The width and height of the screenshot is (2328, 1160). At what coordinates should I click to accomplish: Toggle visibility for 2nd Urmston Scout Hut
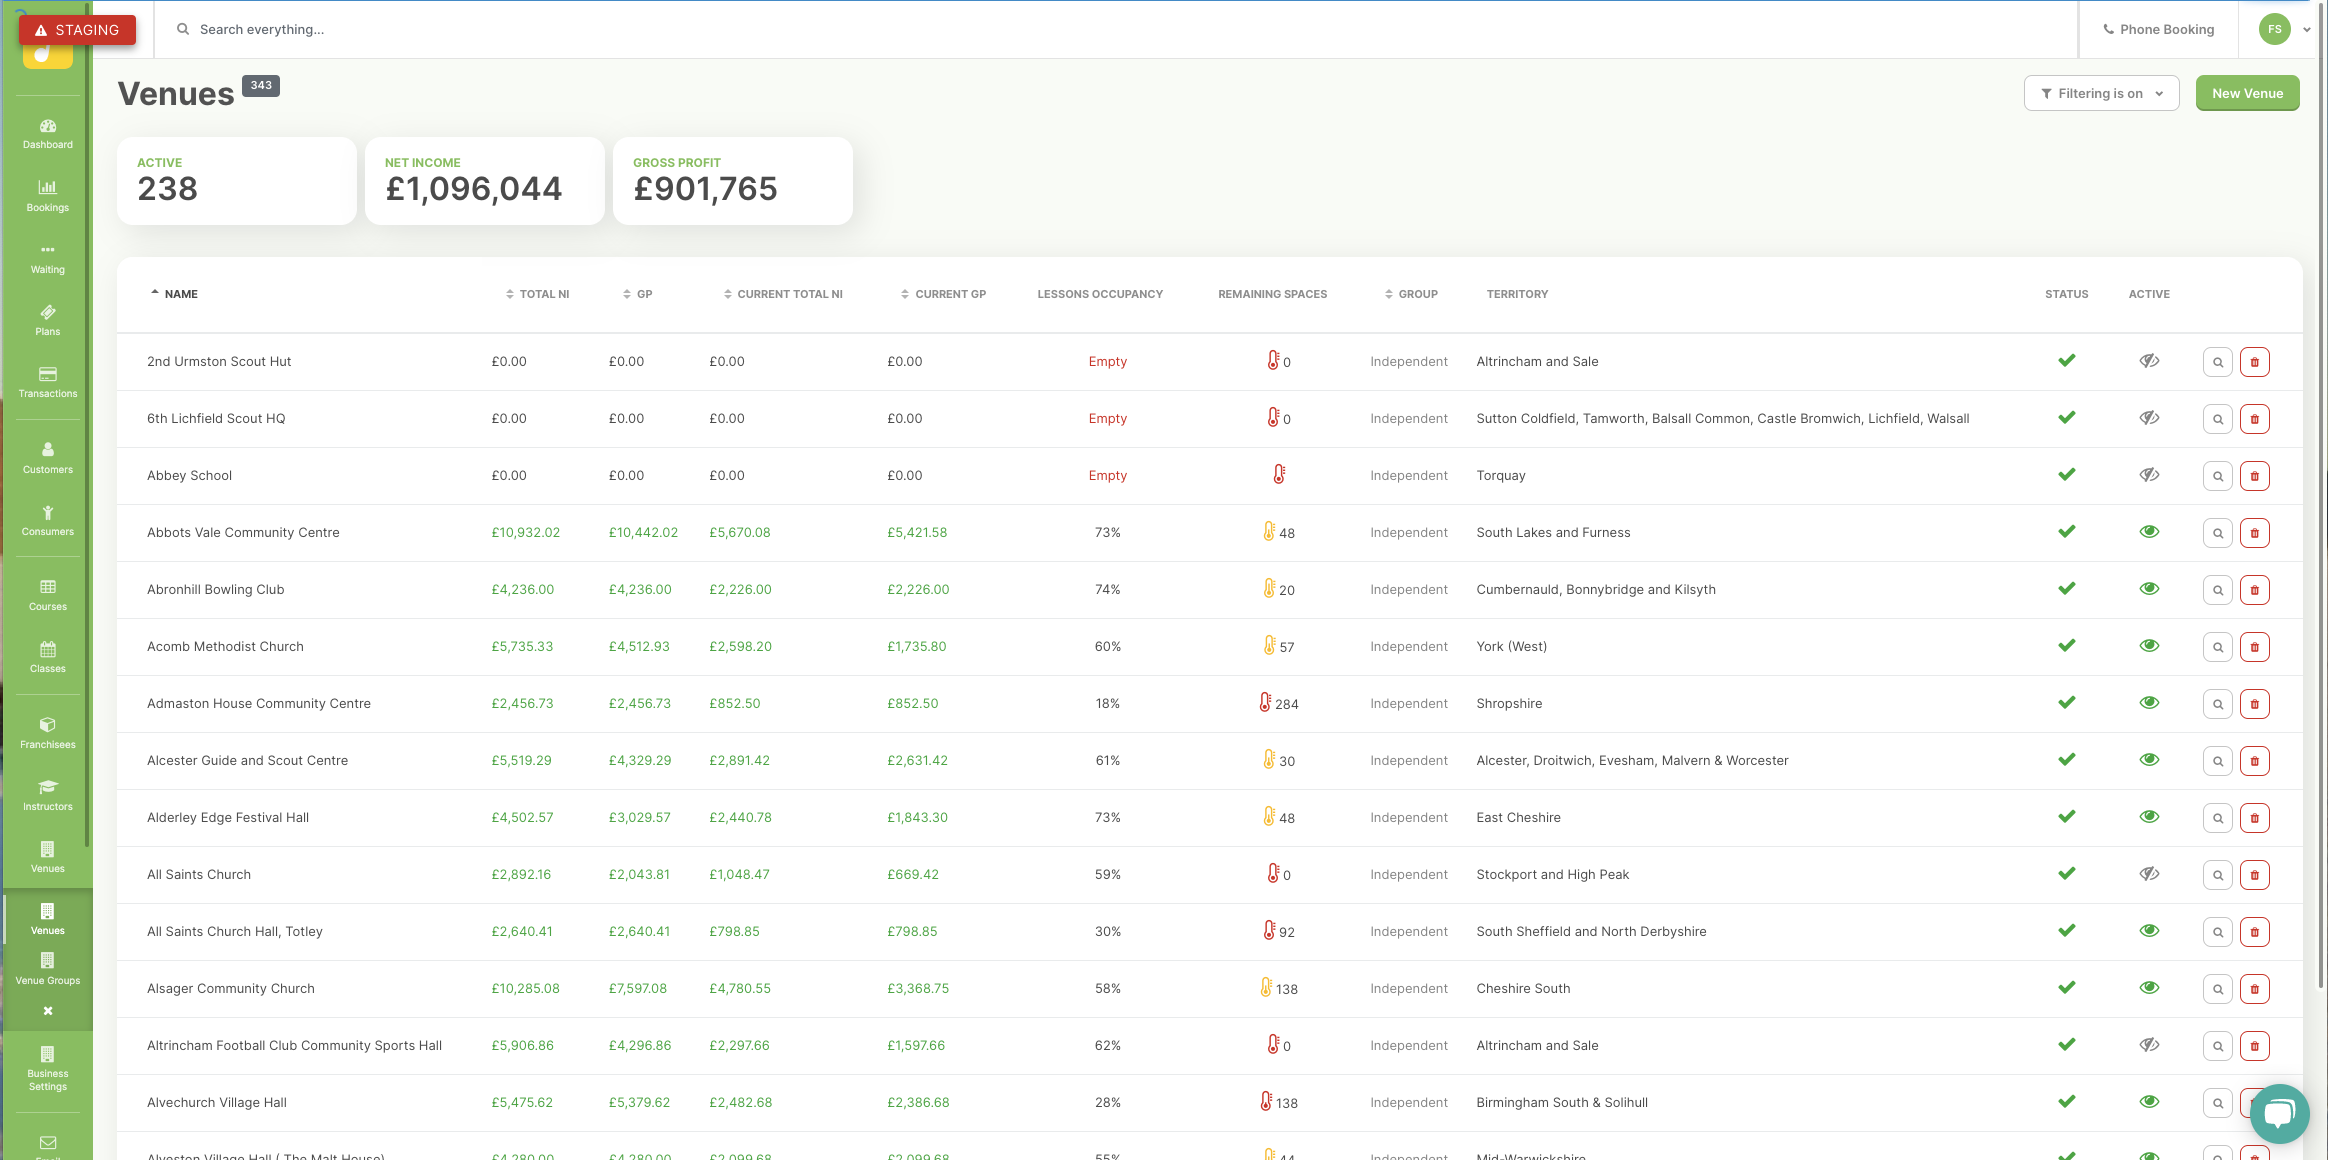coord(2149,361)
